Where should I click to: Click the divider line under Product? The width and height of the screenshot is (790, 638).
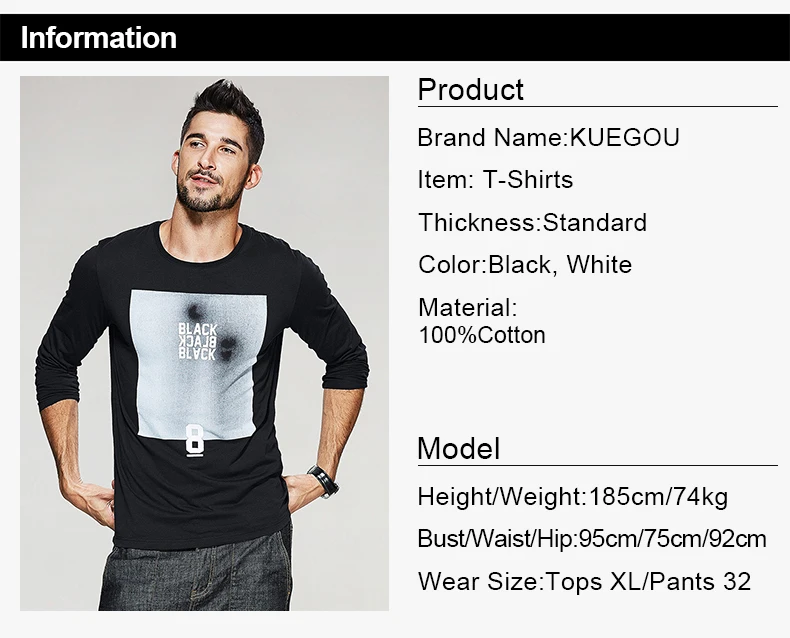[x=598, y=106]
